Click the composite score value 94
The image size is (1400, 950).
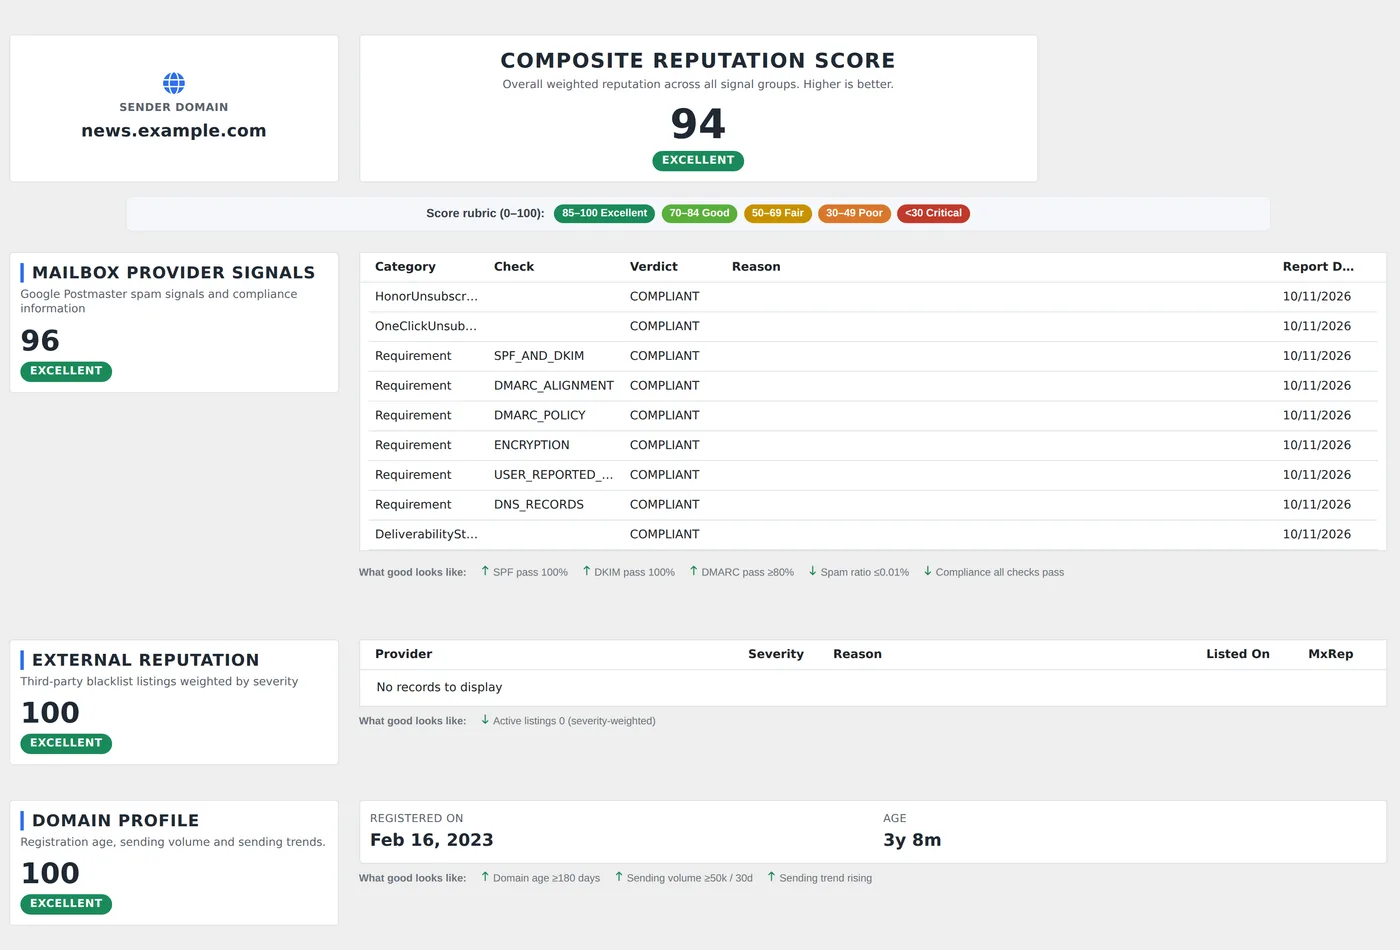coord(698,124)
